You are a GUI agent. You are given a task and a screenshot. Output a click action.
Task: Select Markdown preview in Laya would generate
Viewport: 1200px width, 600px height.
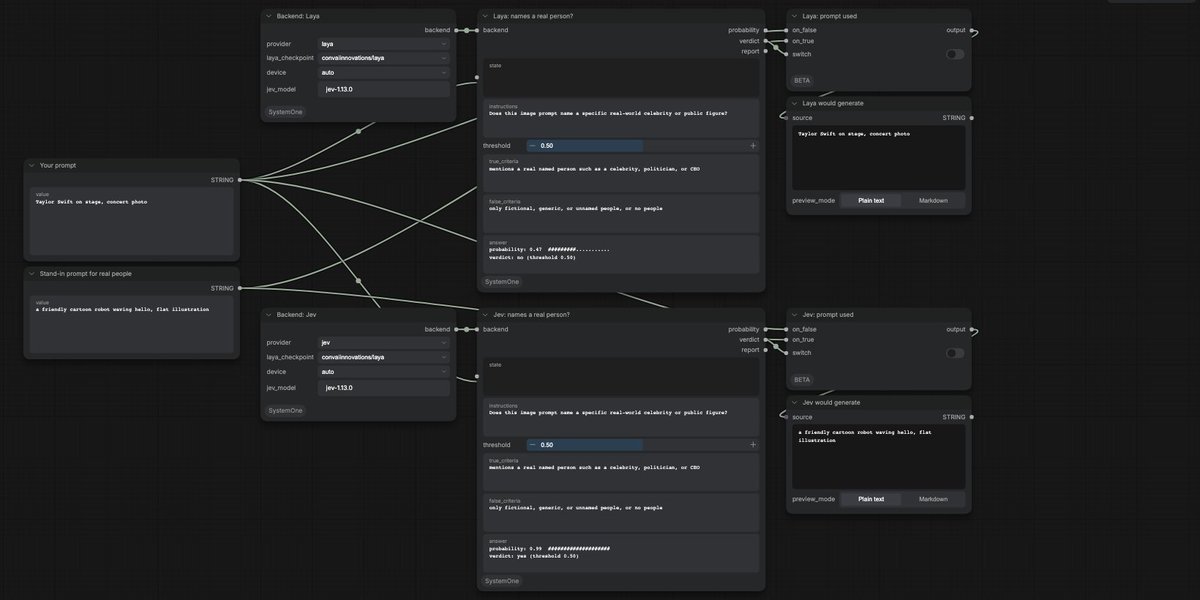click(933, 200)
